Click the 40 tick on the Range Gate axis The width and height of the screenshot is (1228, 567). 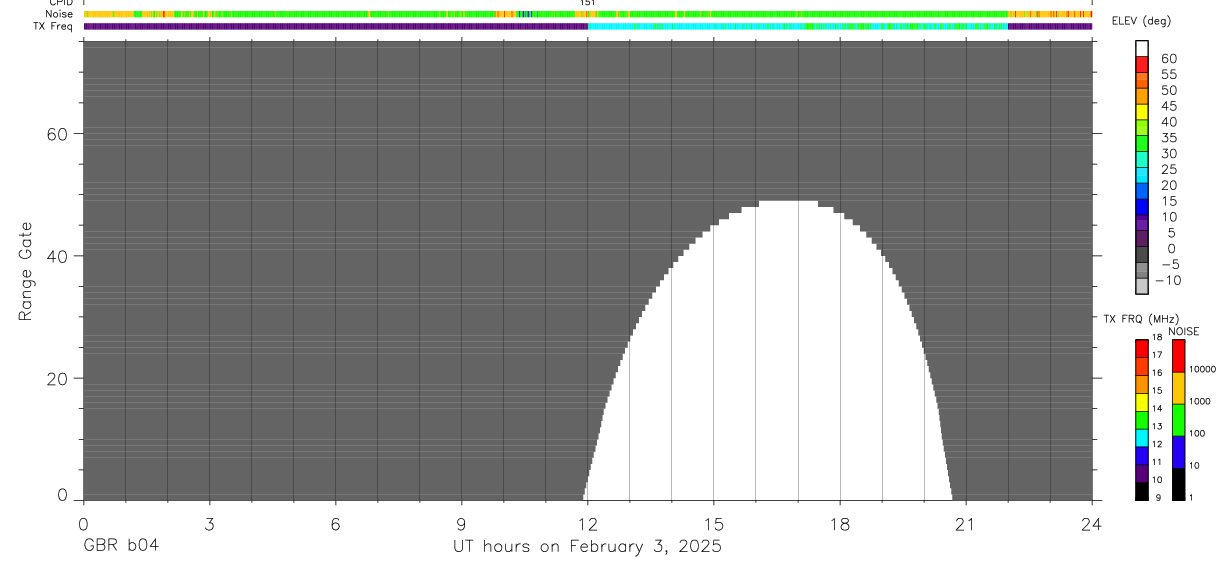click(56, 256)
